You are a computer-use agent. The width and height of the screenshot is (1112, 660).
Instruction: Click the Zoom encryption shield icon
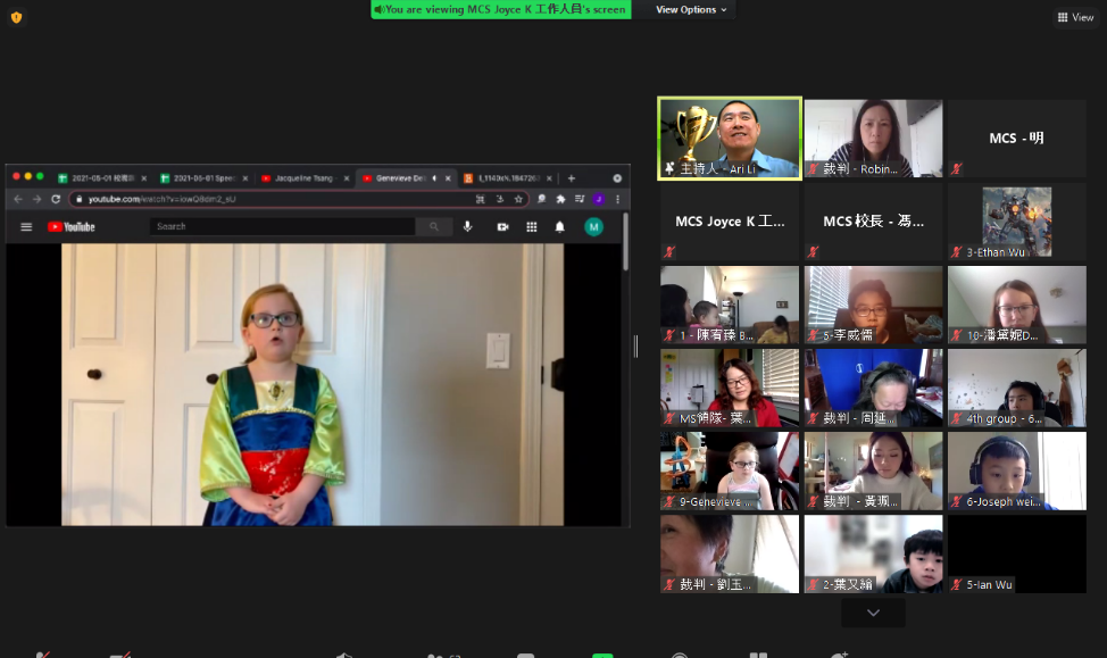[x=16, y=17]
